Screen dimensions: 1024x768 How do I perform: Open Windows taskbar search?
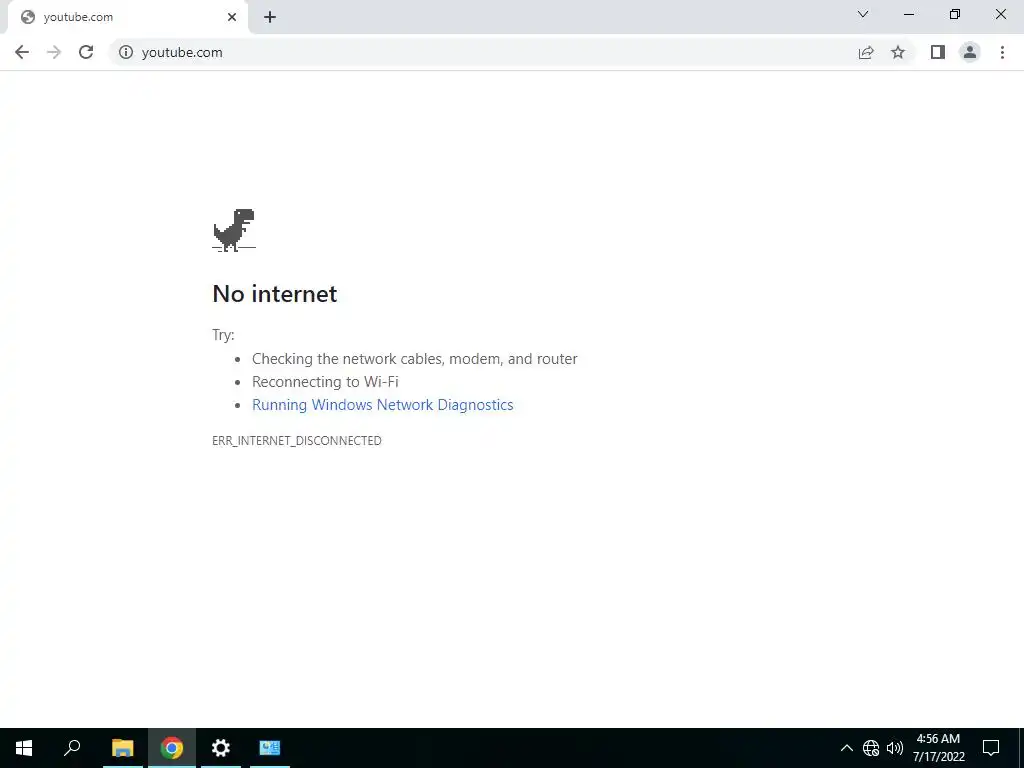(72, 748)
